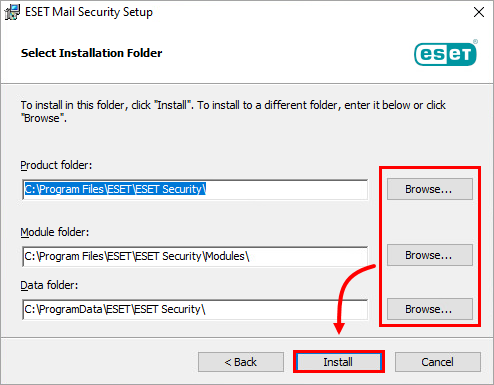Screen dimensions: 494x385
Task: Close the ESET Mail Security Setup window
Action: (479, 12)
